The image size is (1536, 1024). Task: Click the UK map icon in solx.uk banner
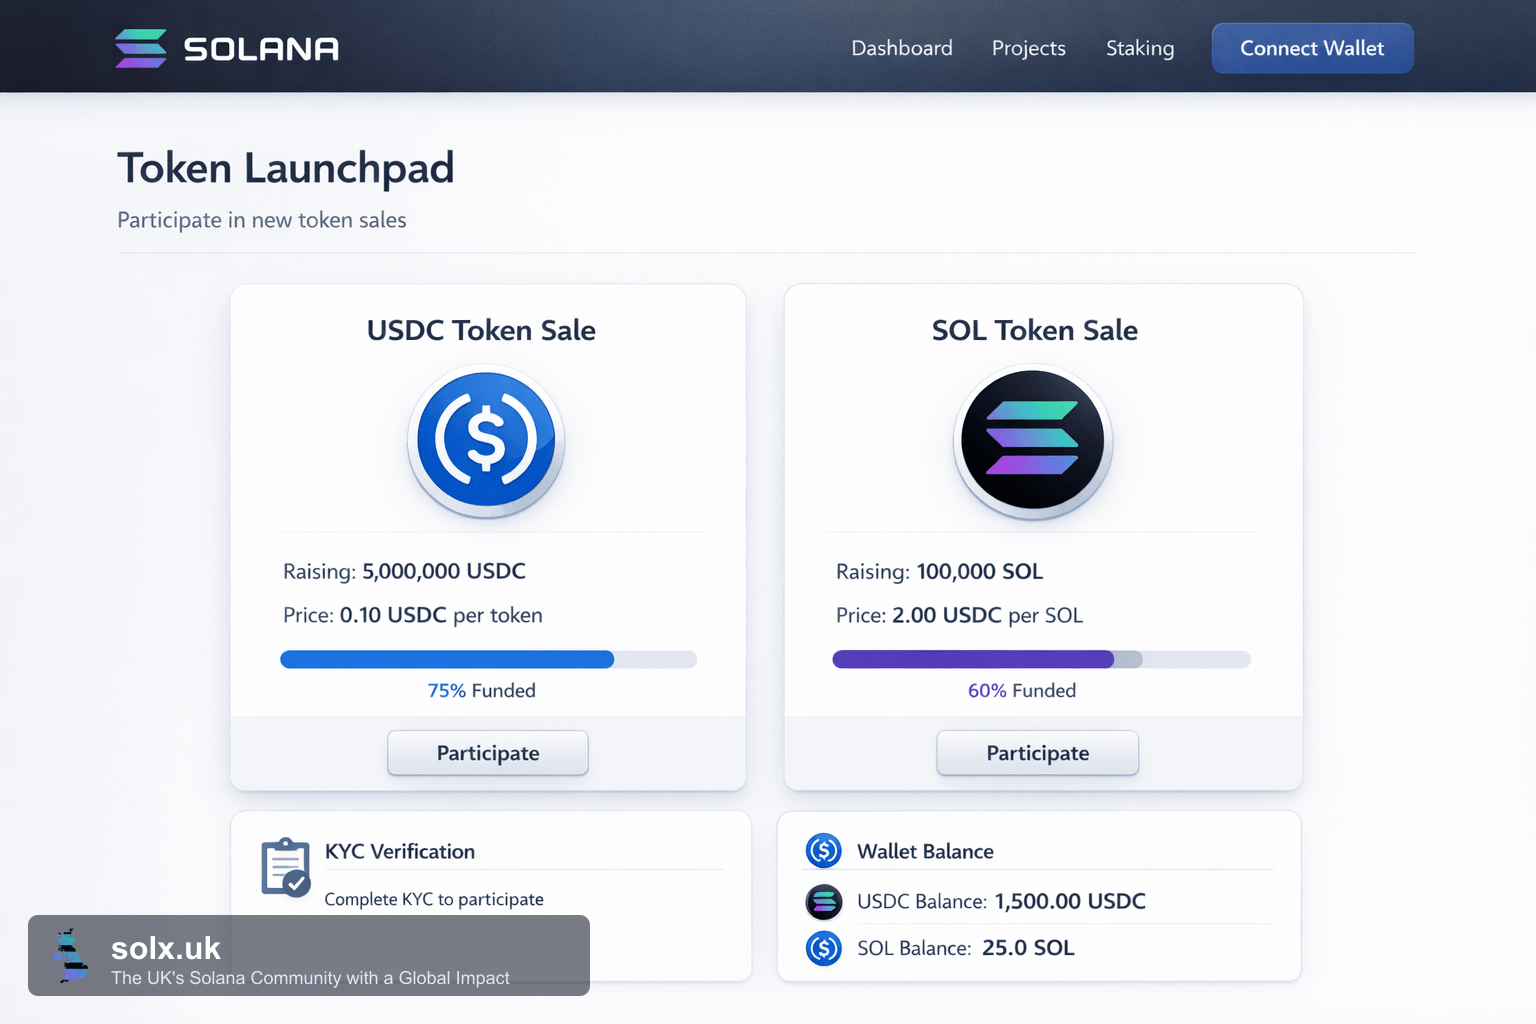pyautogui.click(x=70, y=956)
